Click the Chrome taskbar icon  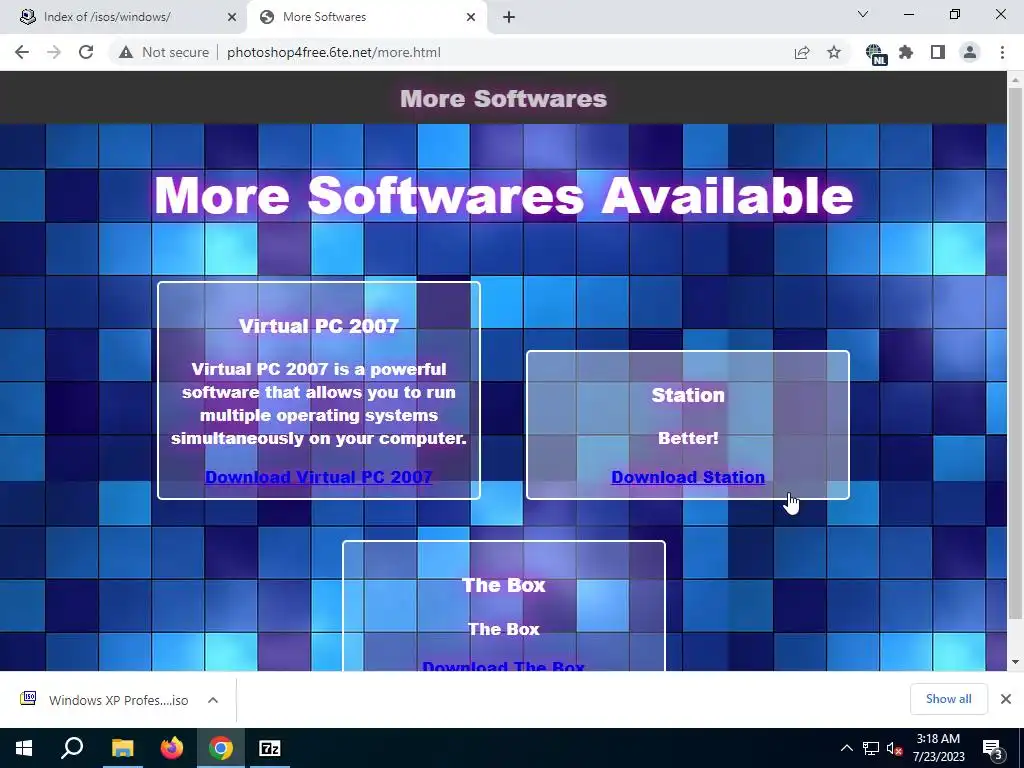pos(221,748)
